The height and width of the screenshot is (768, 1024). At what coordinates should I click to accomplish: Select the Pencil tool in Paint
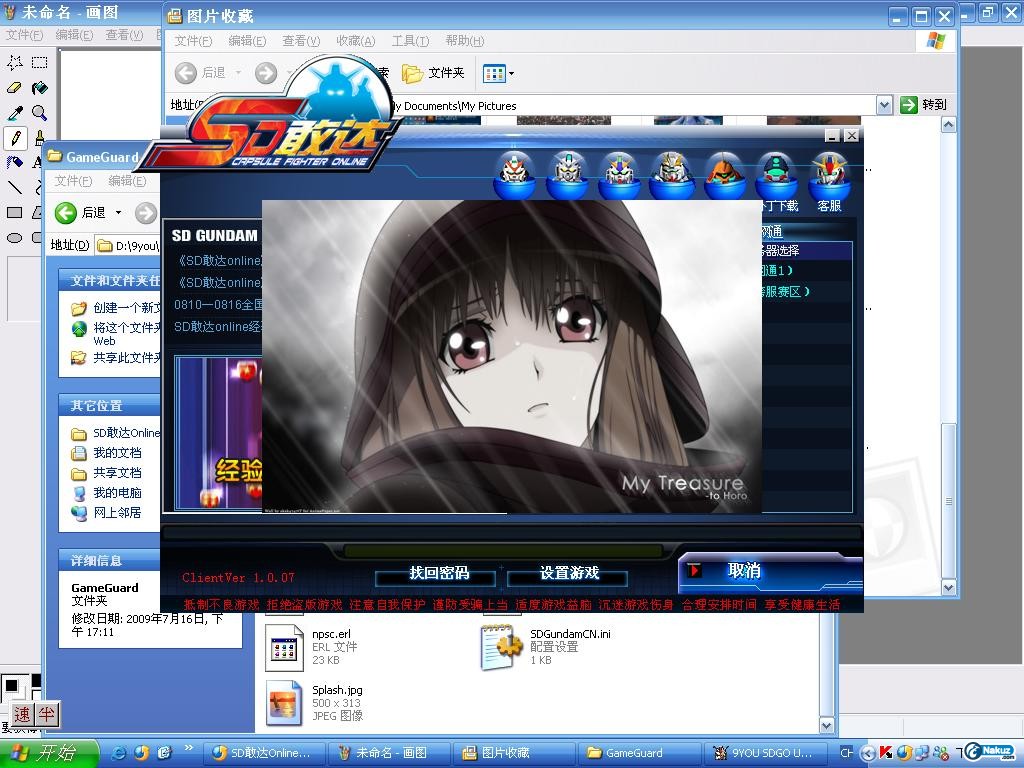(x=14, y=138)
